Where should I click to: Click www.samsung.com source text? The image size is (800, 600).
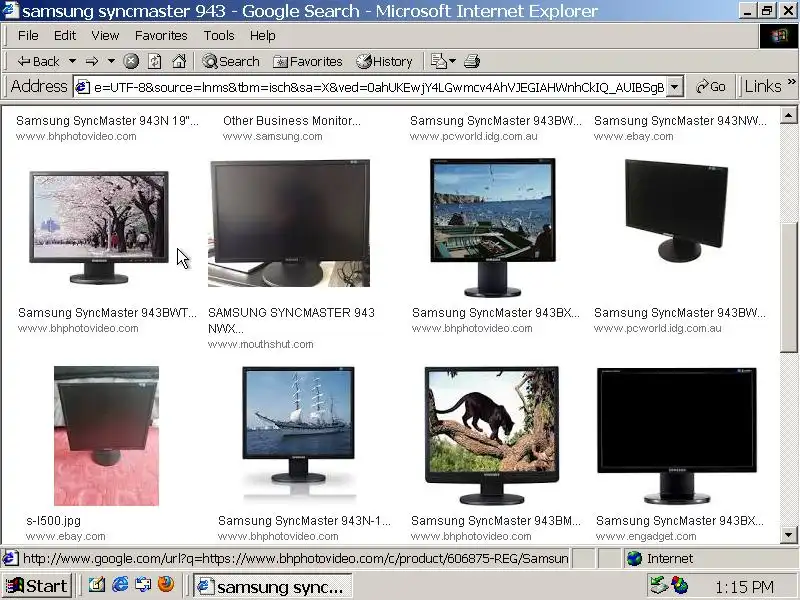tap(272, 136)
